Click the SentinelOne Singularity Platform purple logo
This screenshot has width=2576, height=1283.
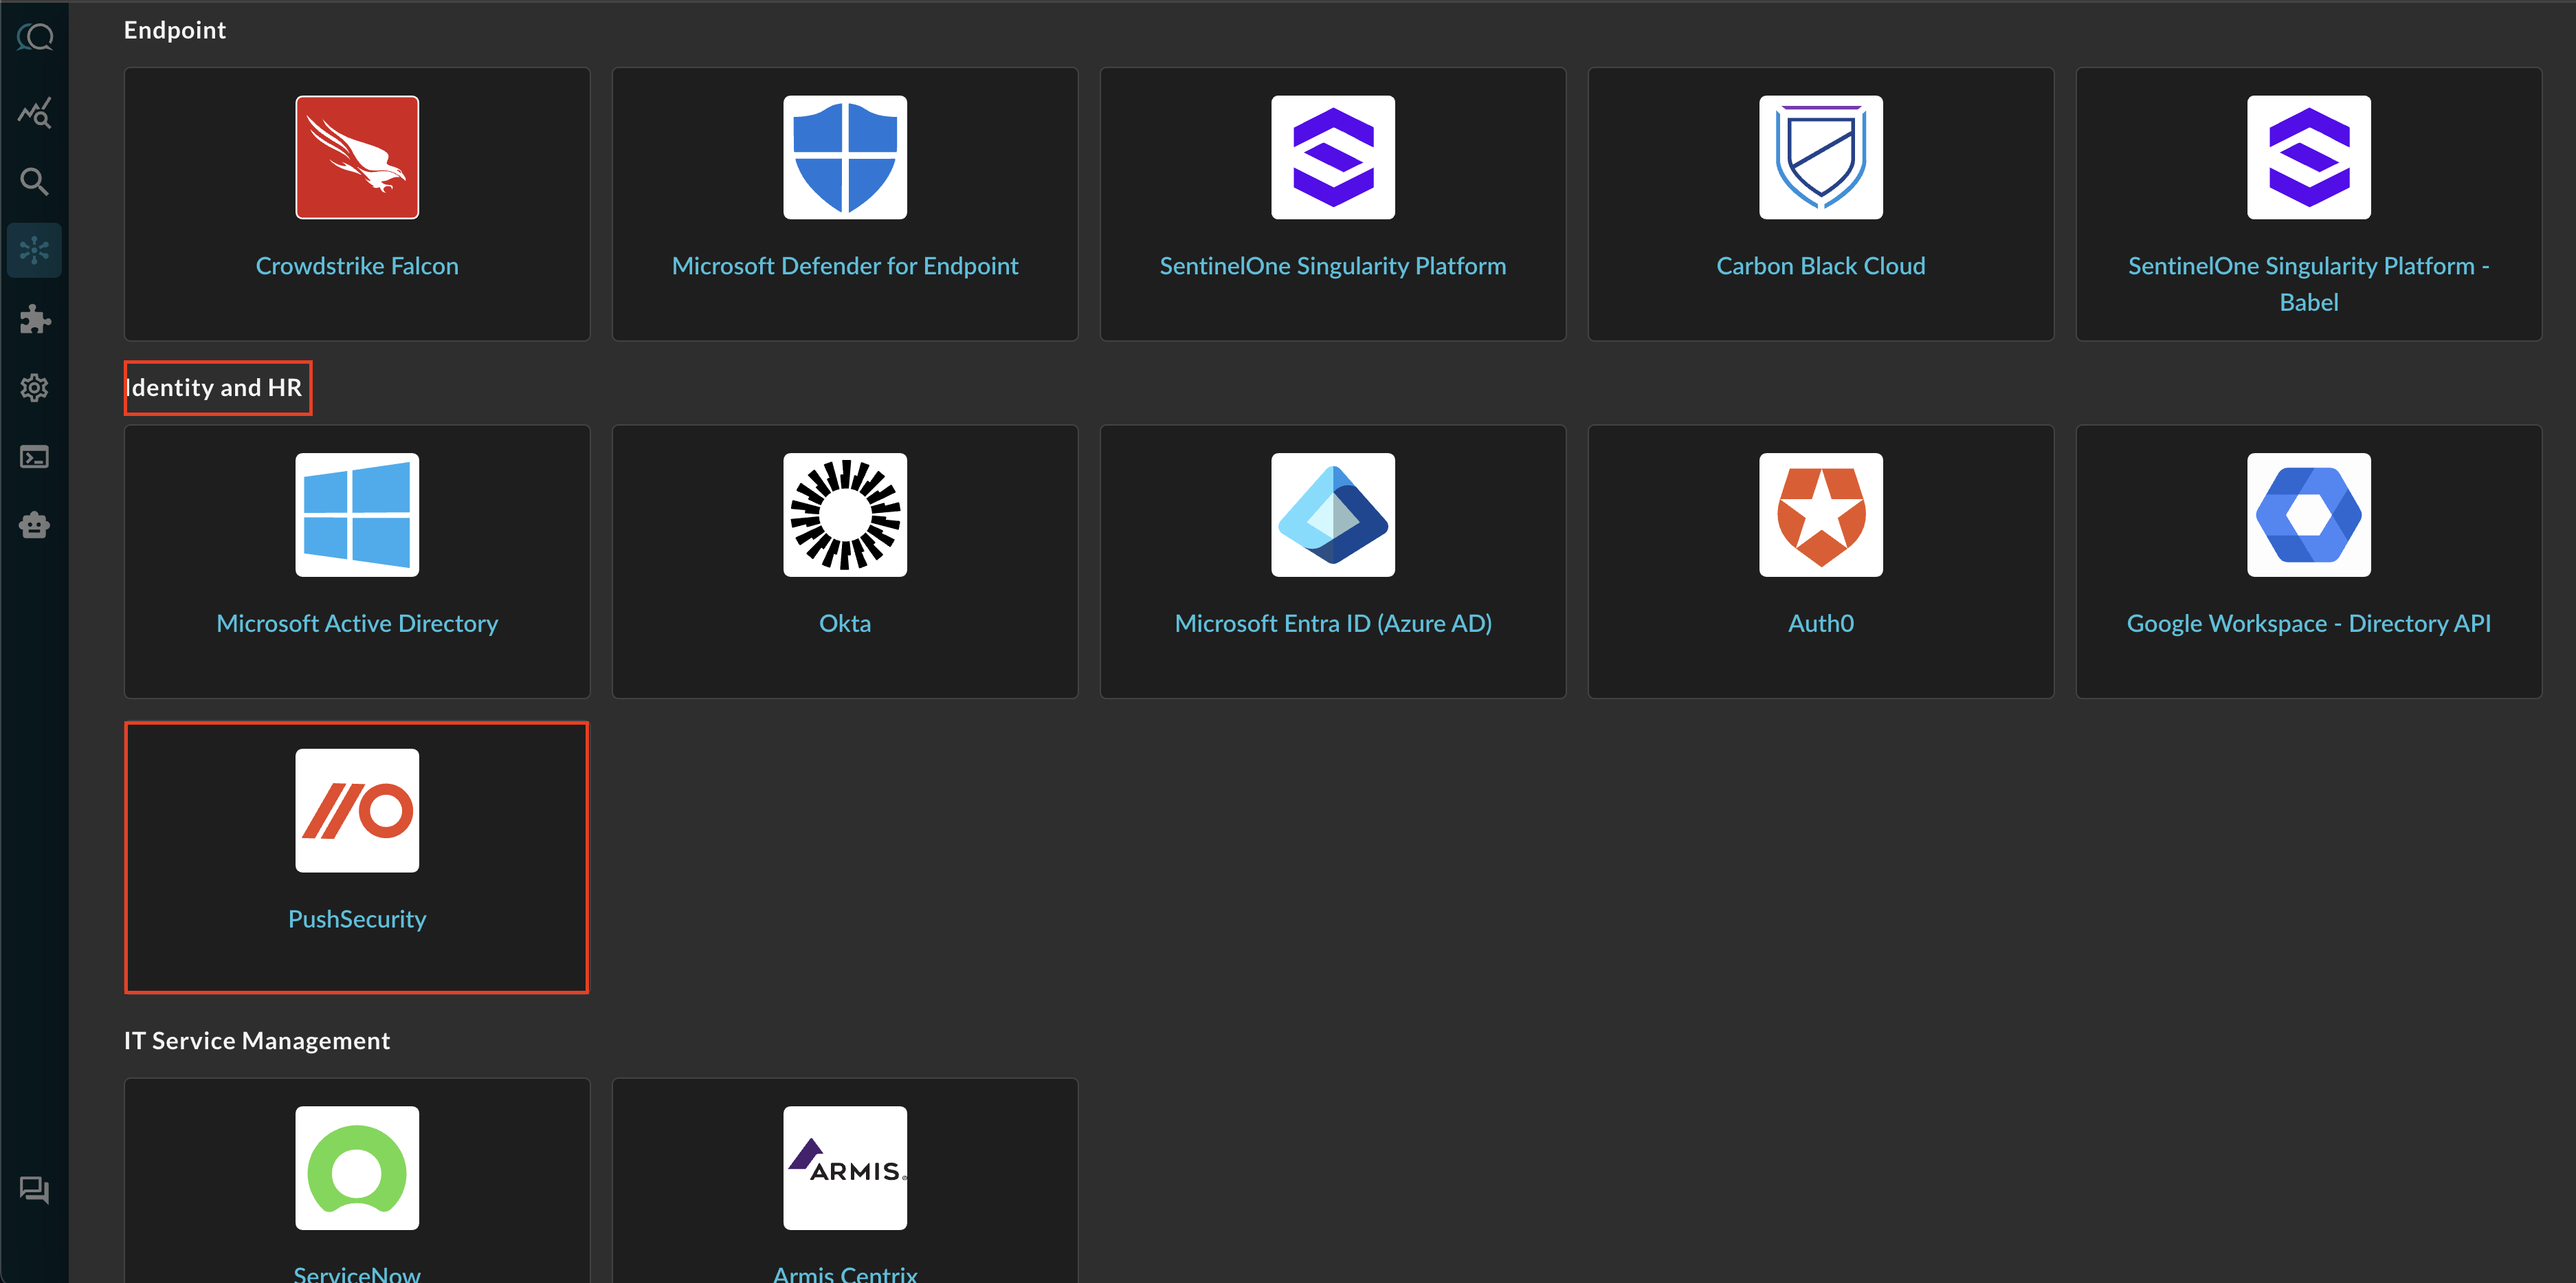[x=1333, y=157]
